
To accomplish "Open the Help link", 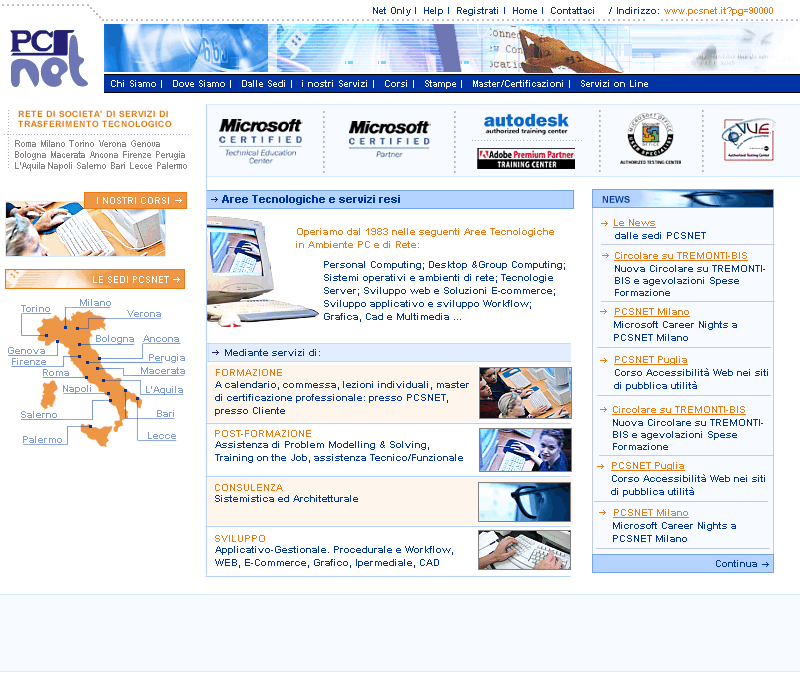I will (x=433, y=11).
